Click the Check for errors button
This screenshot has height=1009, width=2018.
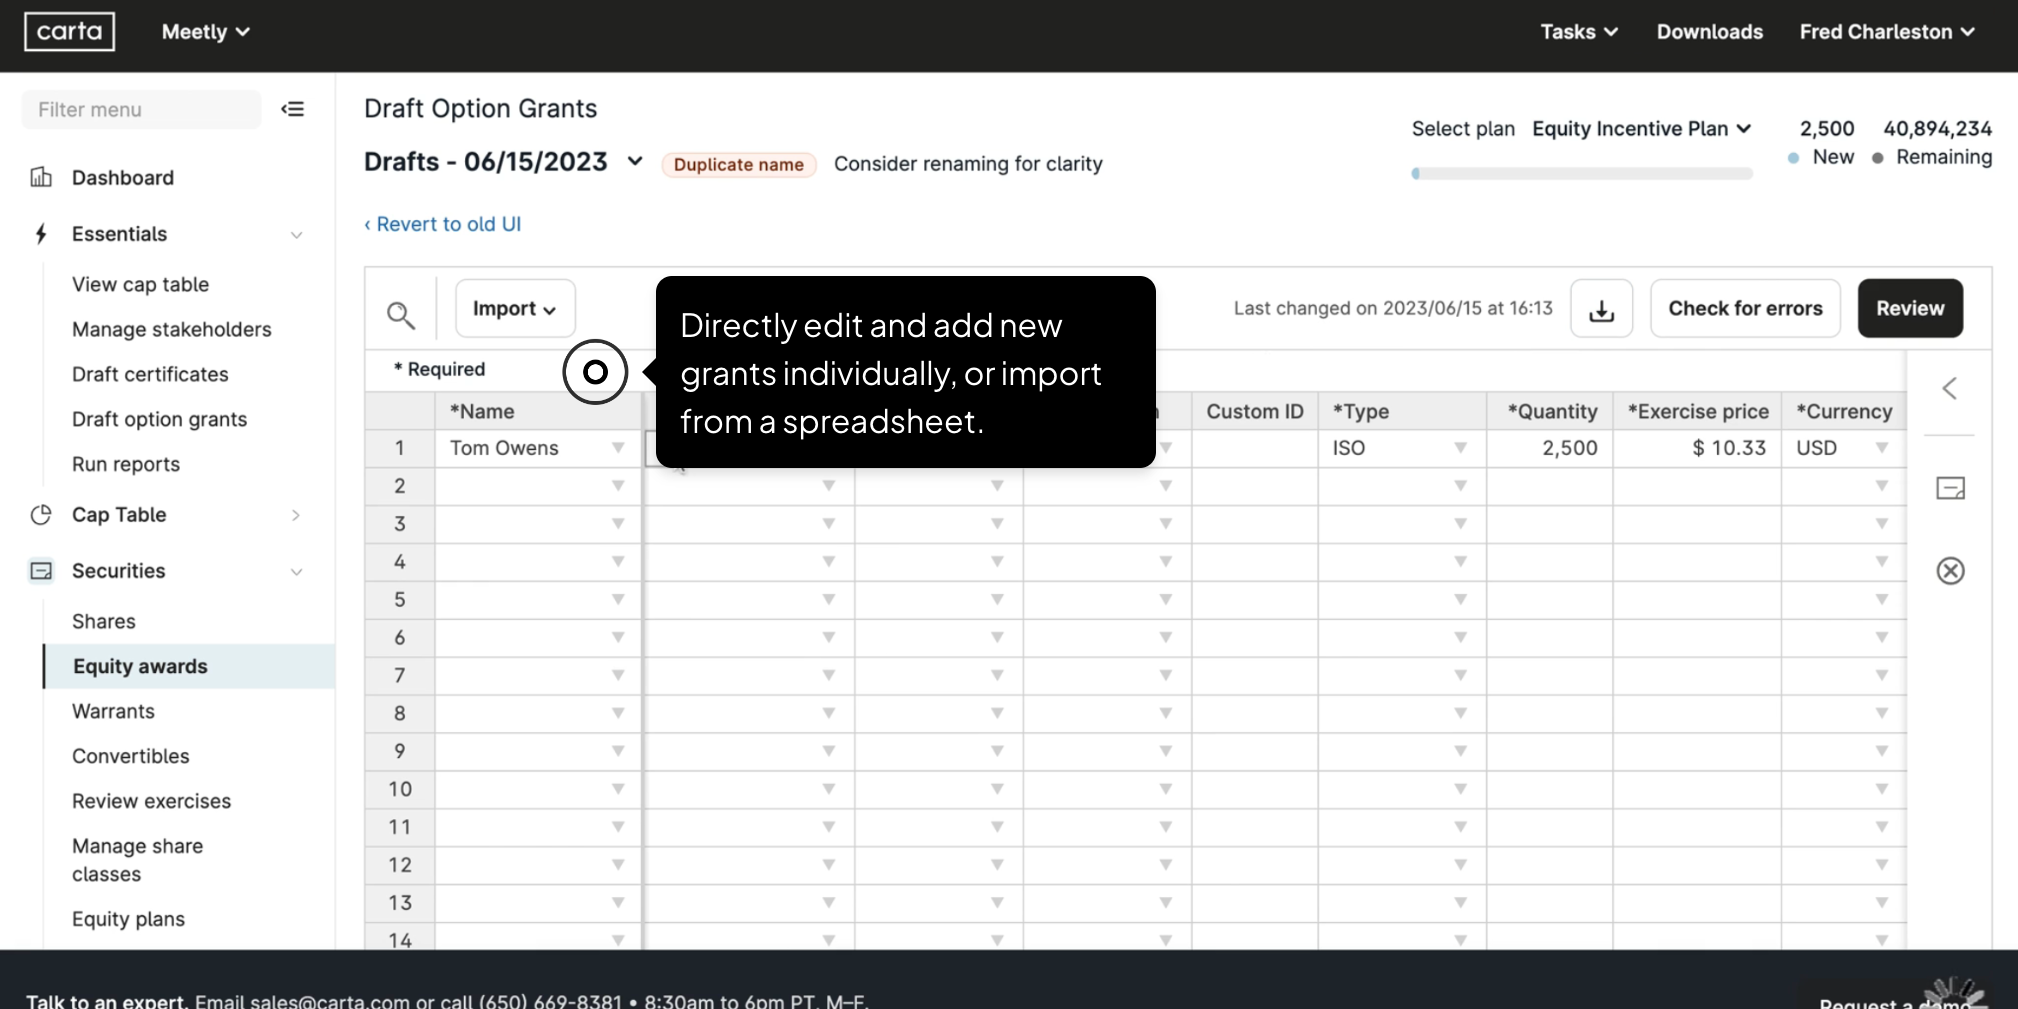click(1745, 308)
